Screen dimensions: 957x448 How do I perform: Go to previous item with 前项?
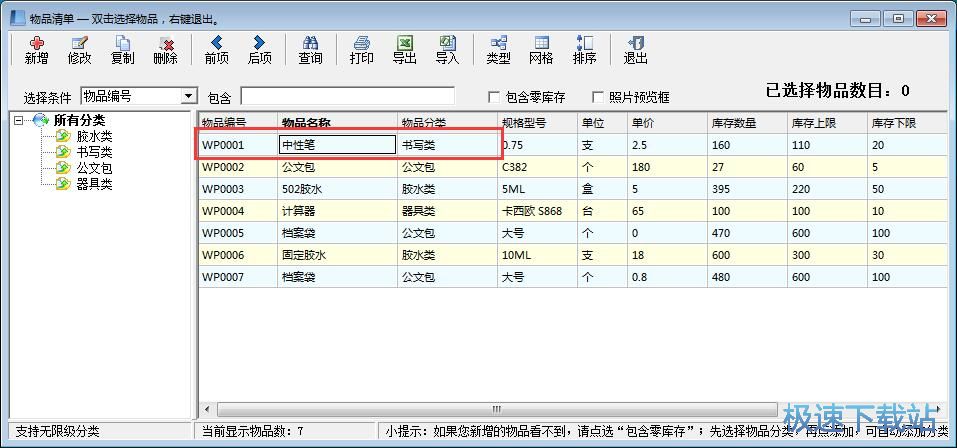pyautogui.click(x=217, y=50)
